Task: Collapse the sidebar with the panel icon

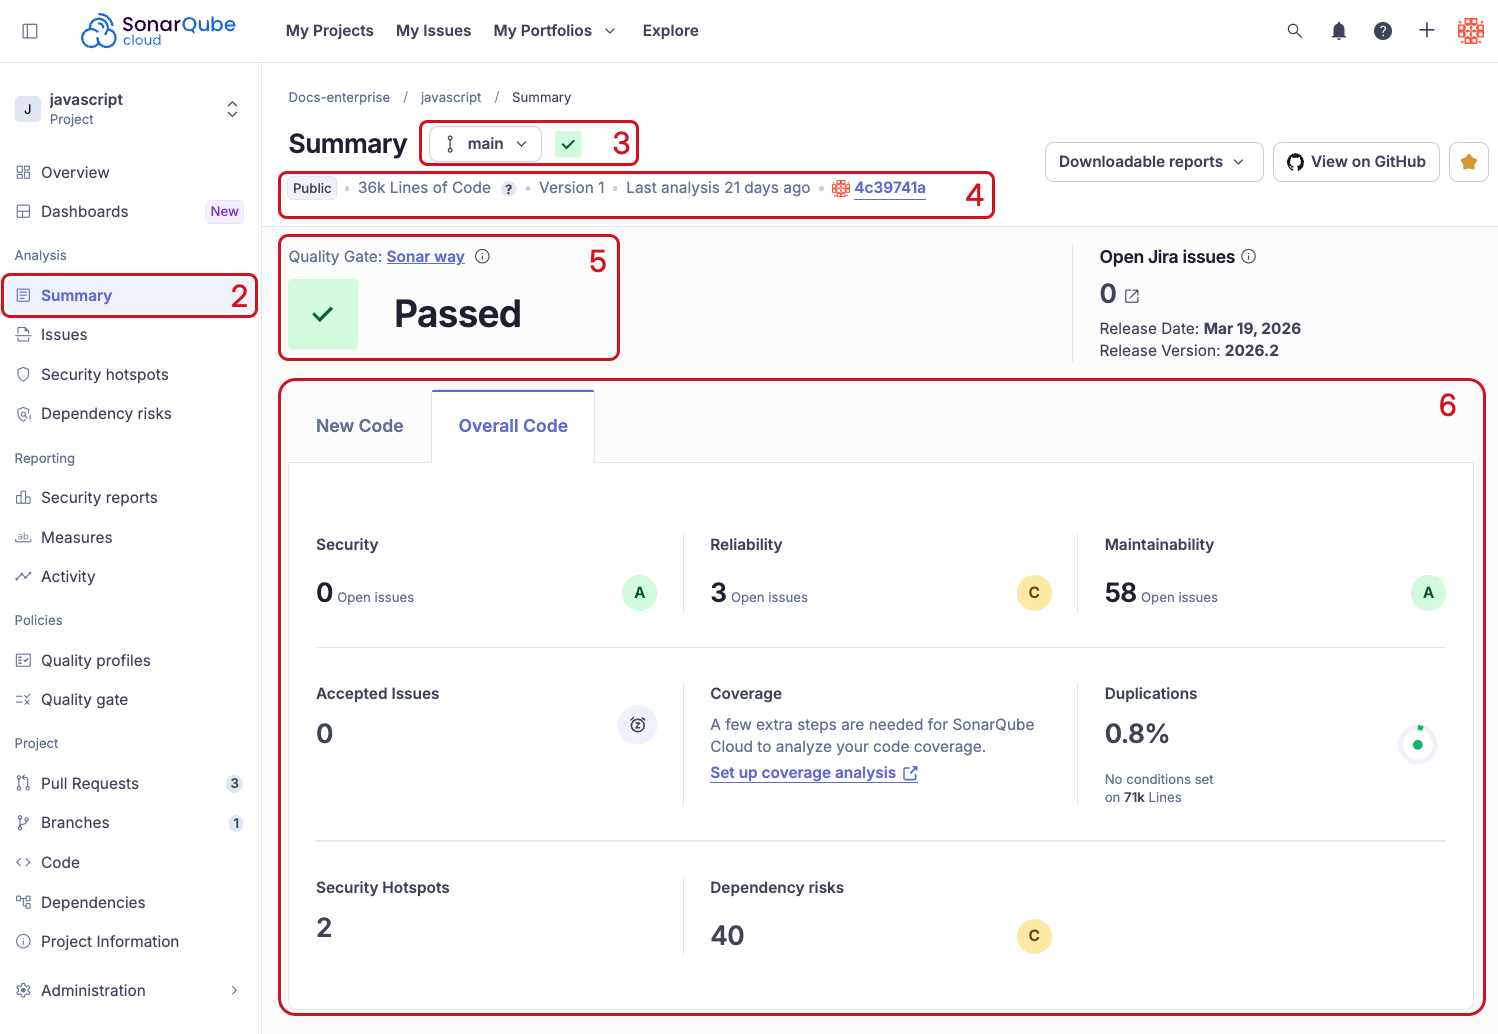Action: tap(30, 31)
